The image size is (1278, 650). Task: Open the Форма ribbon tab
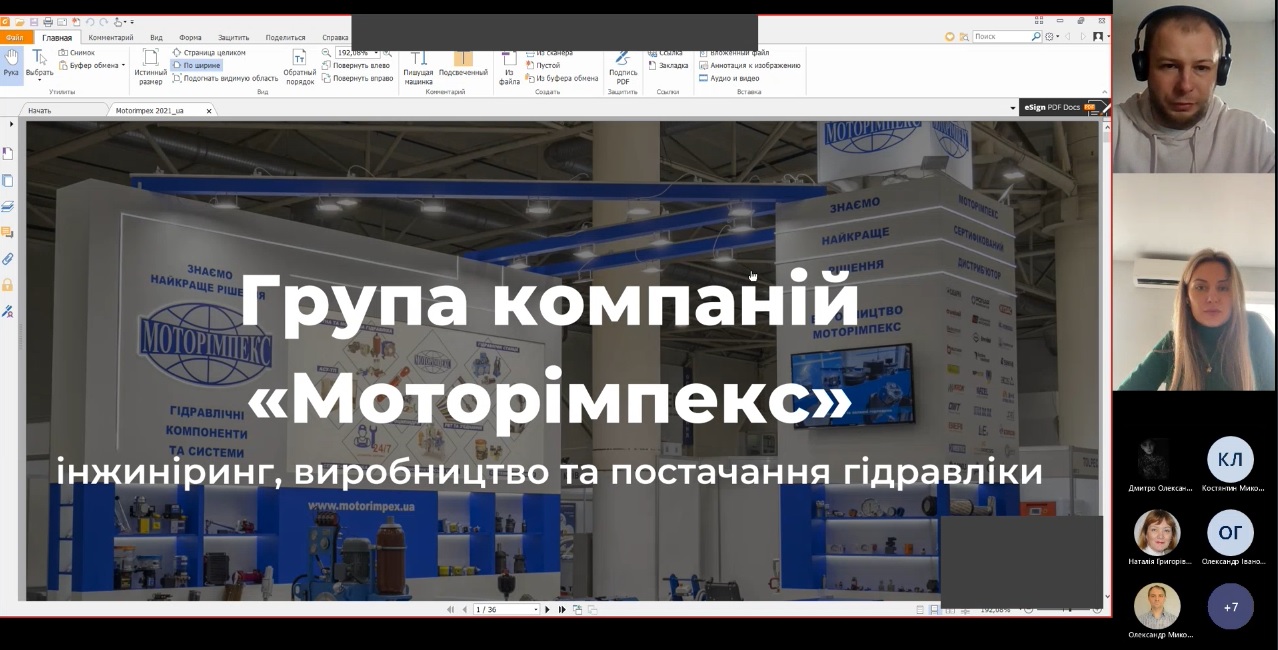pos(190,37)
